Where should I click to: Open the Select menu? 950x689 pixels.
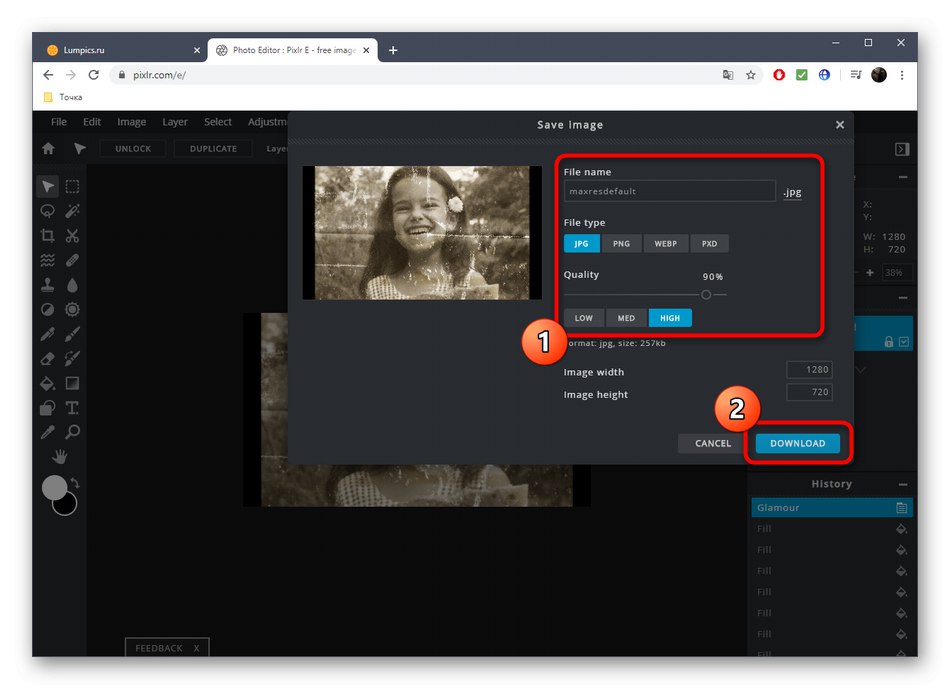pyautogui.click(x=218, y=122)
